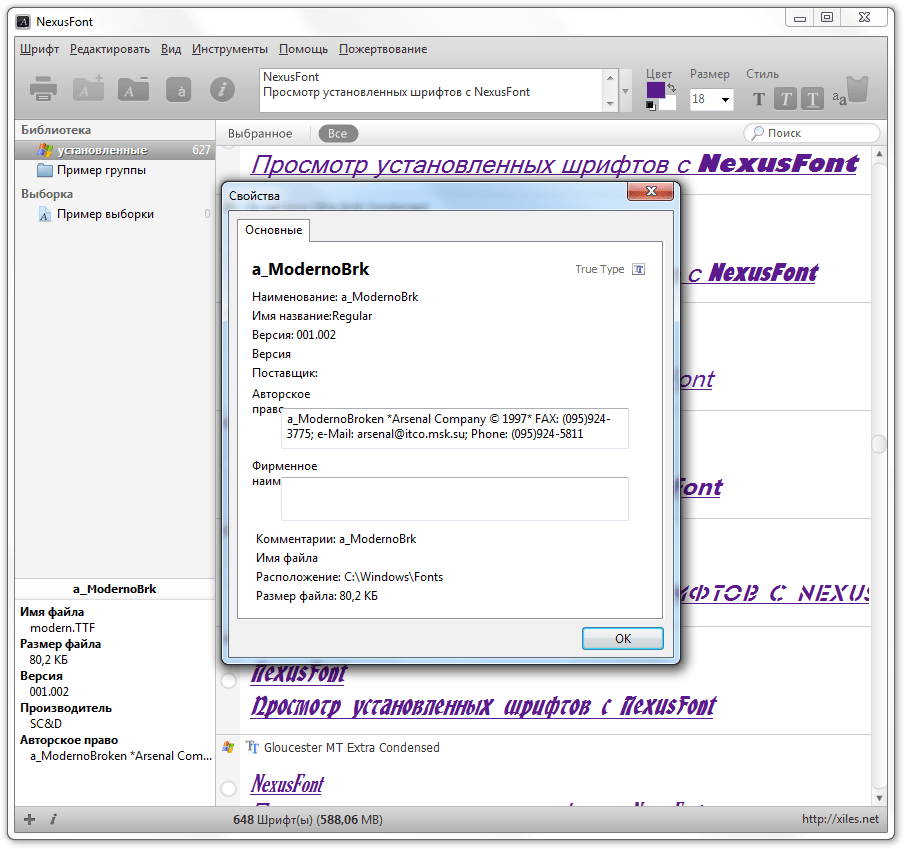Click the font list scrollbar thumb
Image resolution: width=905 pixels, height=849 pixels.
[879, 444]
